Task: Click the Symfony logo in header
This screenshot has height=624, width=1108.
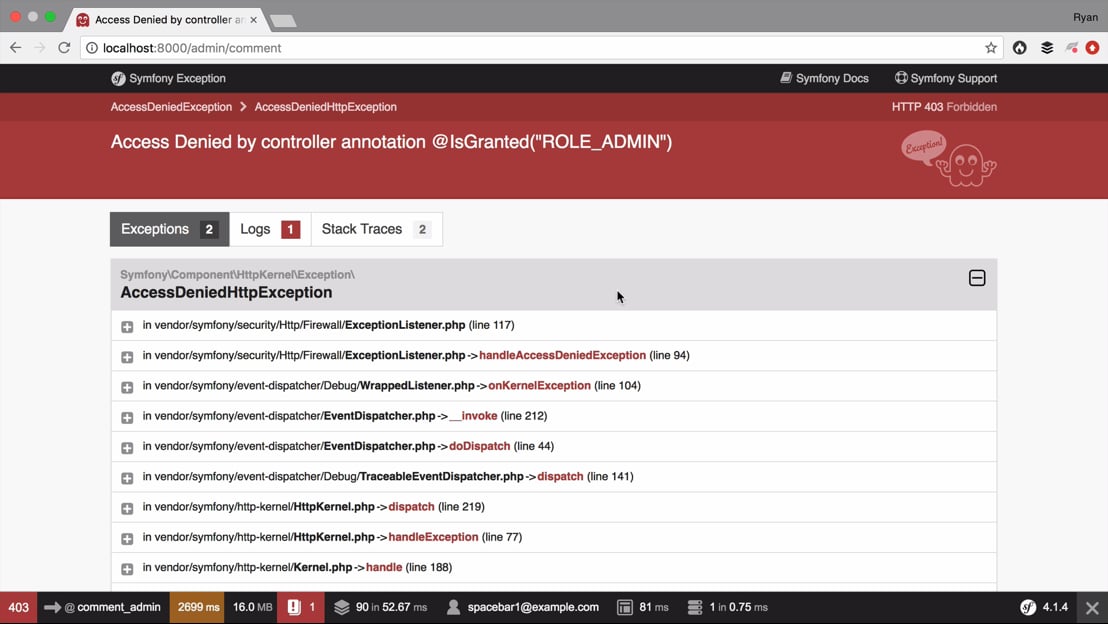Action: point(118,78)
